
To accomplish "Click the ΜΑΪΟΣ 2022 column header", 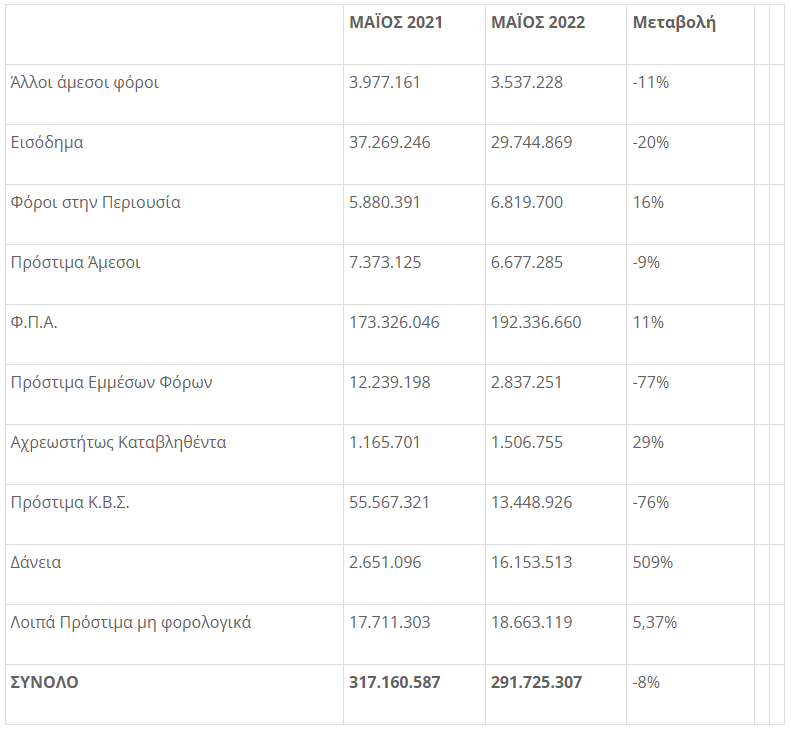I will coord(538,22).
